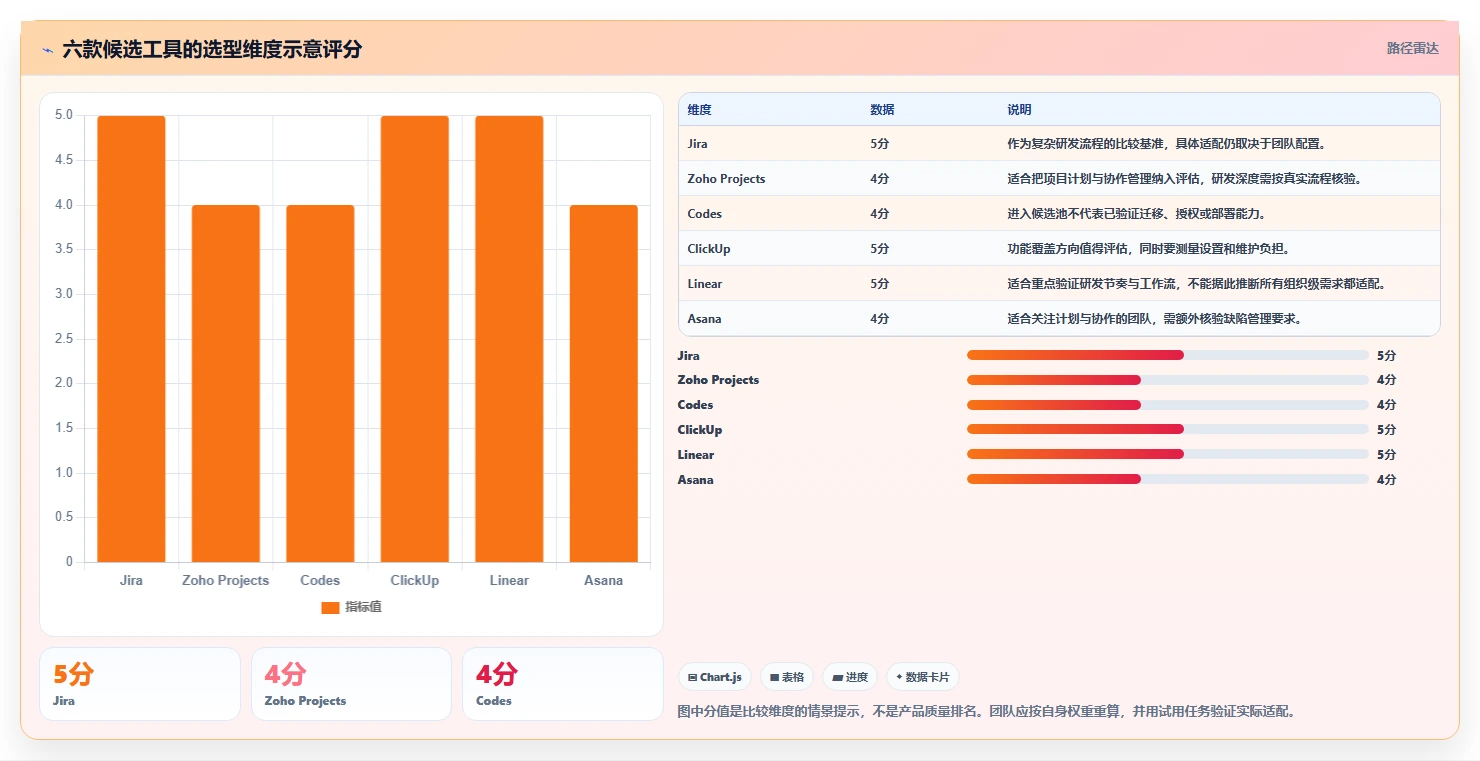Viewport: 1480px width, 761px height.
Task: Click the Zoho Projects x-axis label
Action: click(x=226, y=581)
